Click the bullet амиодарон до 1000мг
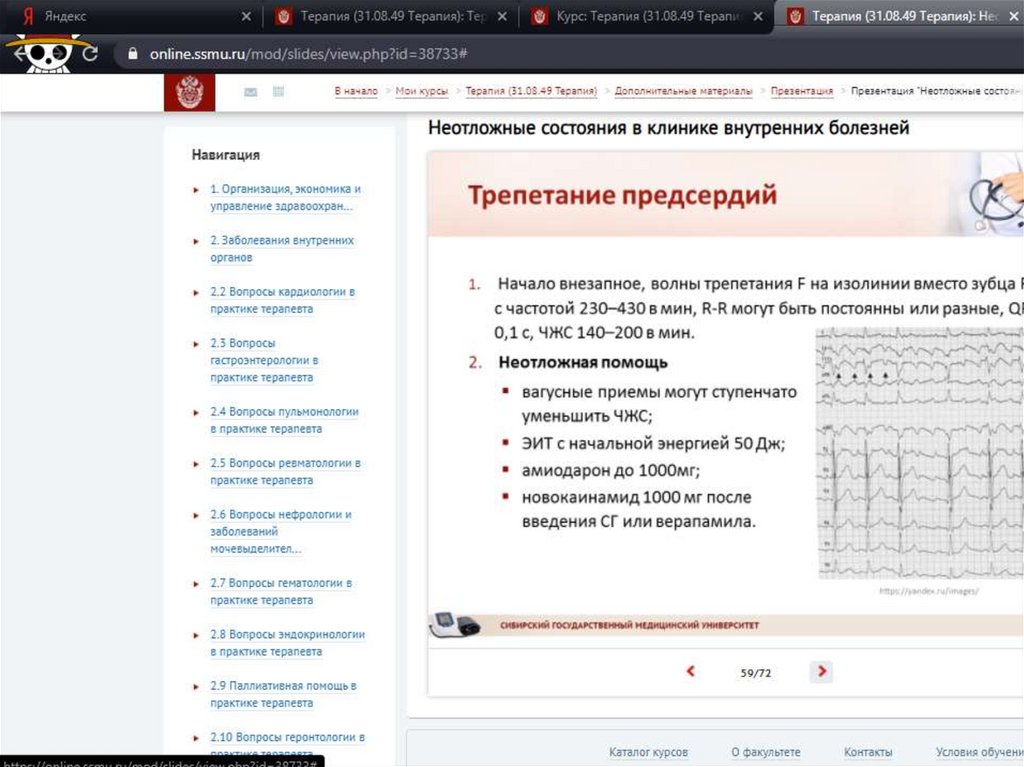This screenshot has width=1024, height=767. pyautogui.click(x=610, y=470)
